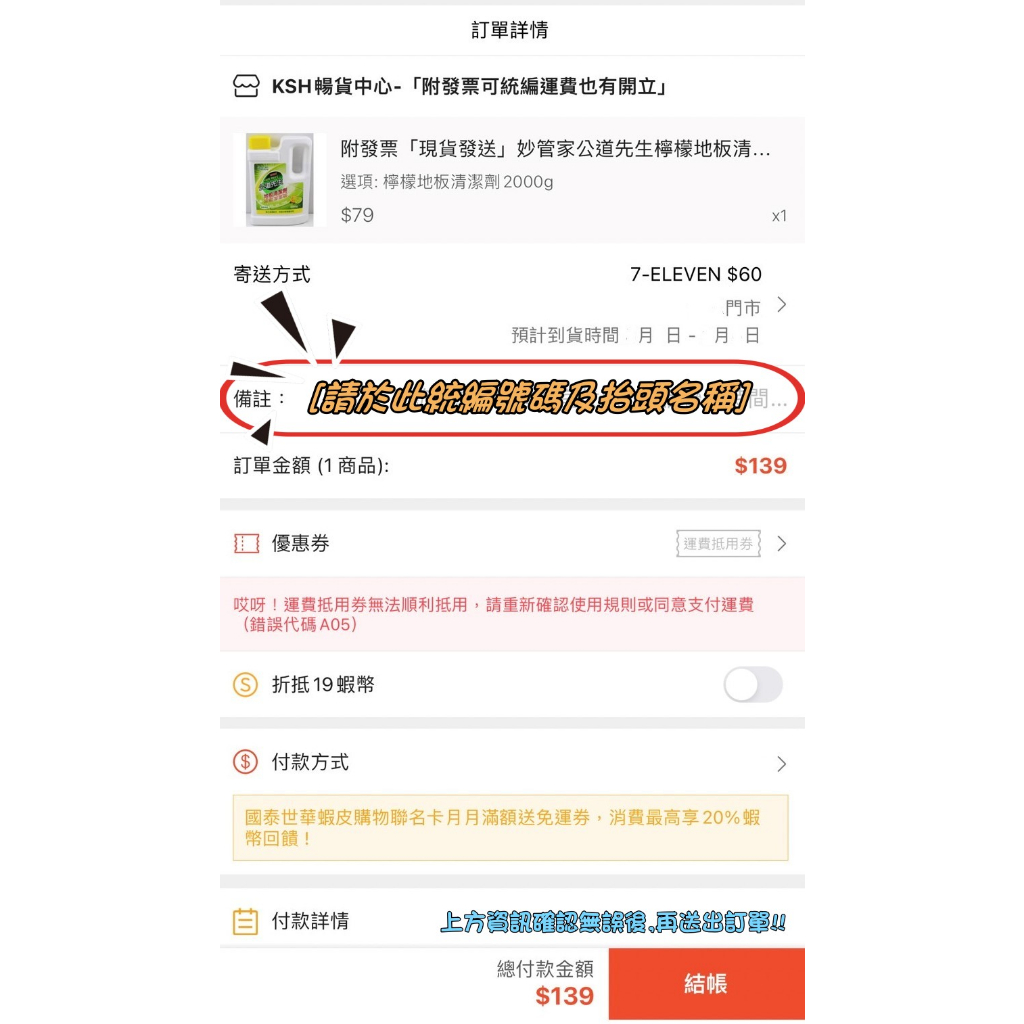Image resolution: width=1024 pixels, height=1024 pixels.
Task: Click the Shopee coin icon
Action: click(246, 684)
